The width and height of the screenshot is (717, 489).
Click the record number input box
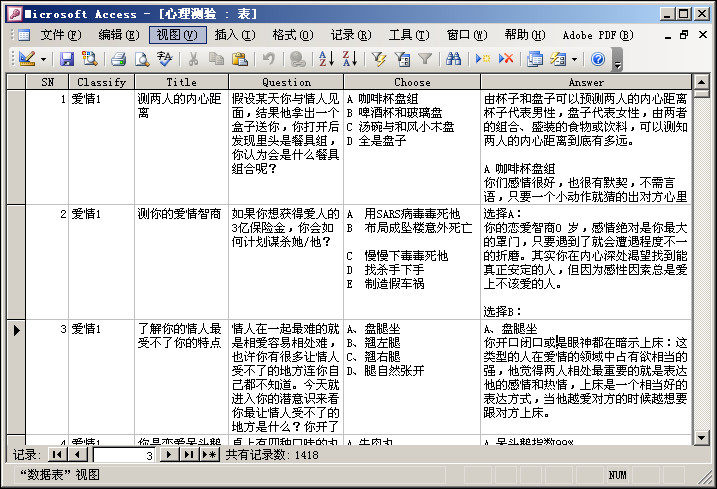pos(124,455)
